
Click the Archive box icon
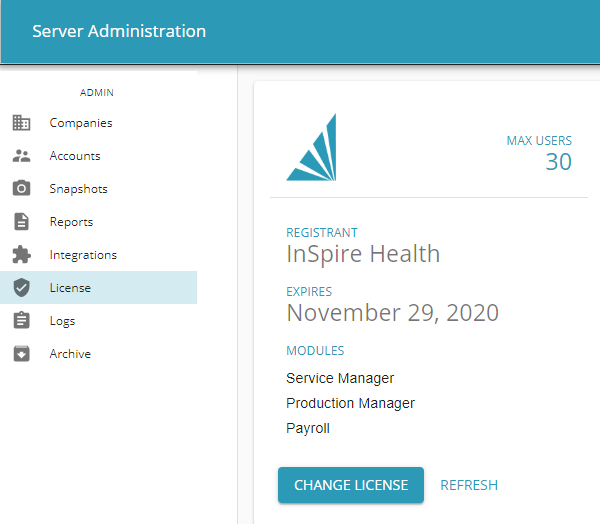[21, 354]
